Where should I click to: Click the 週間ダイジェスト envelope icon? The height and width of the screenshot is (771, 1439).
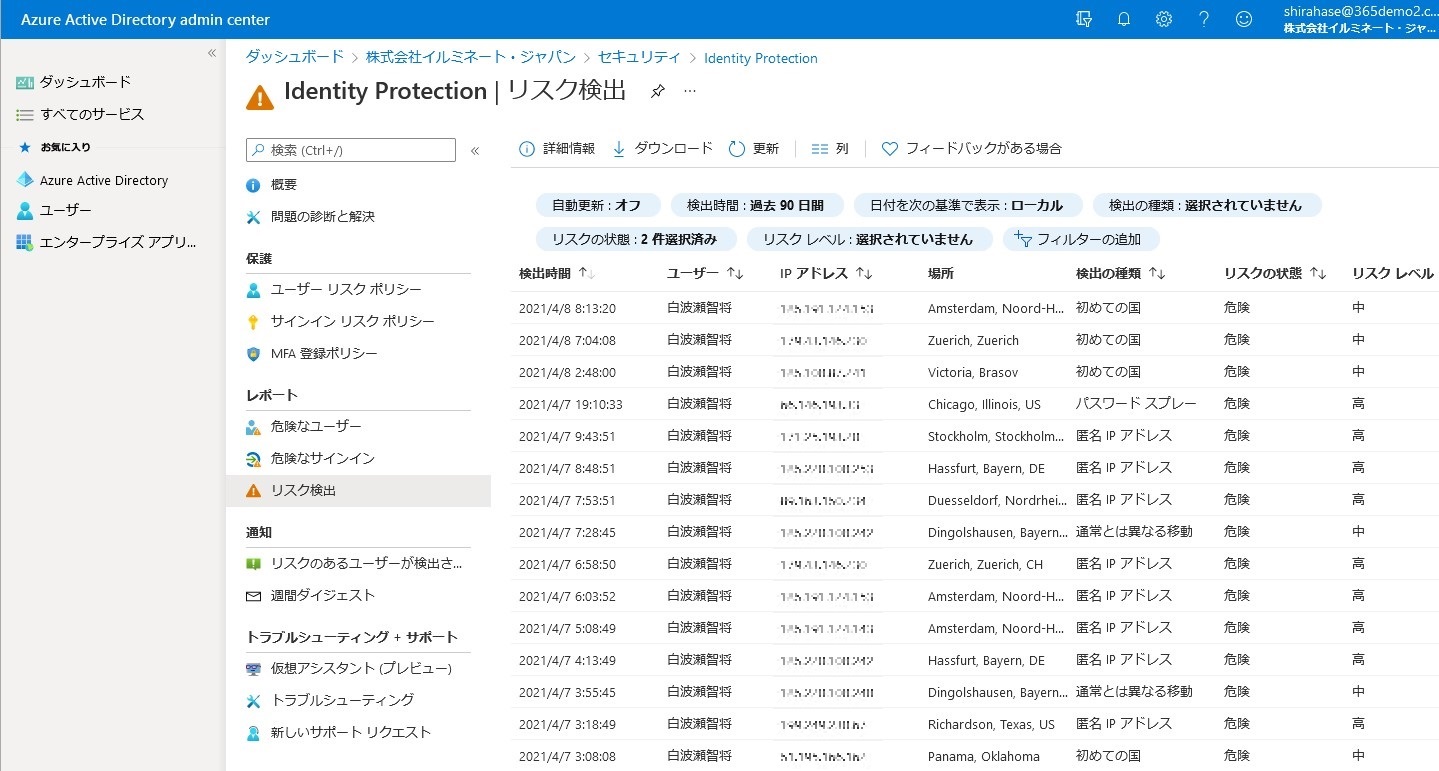coord(254,596)
